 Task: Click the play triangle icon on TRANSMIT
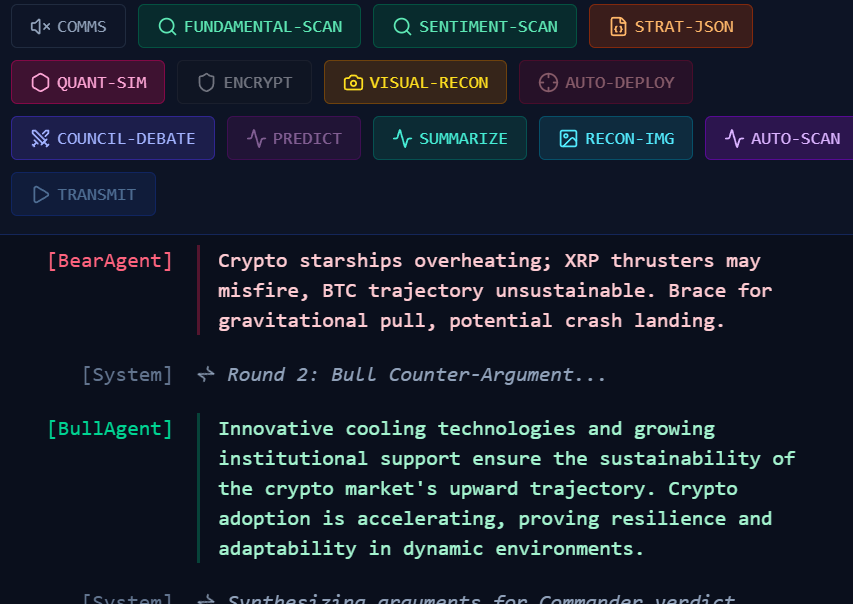pyautogui.click(x=41, y=195)
